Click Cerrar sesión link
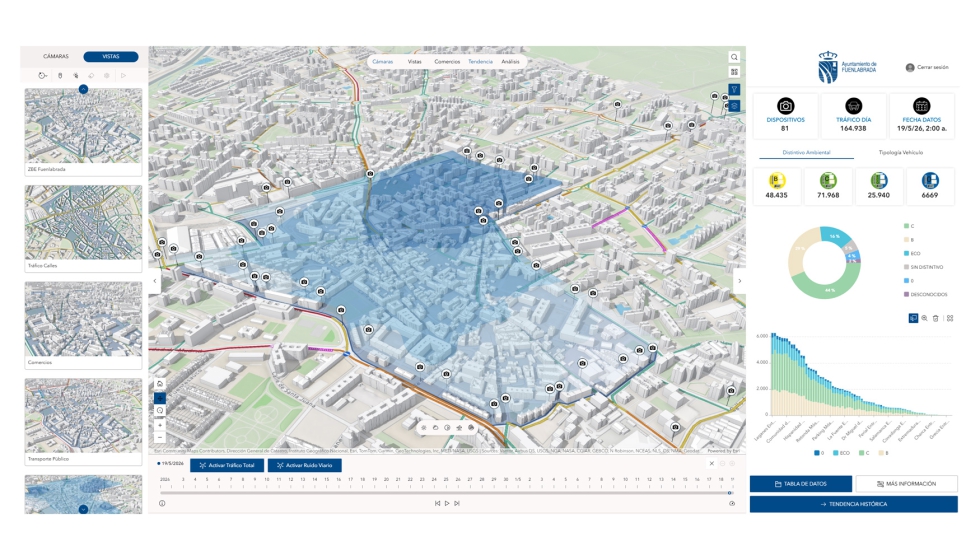Image resolution: width=980 pixels, height=560 pixels. [x=927, y=68]
